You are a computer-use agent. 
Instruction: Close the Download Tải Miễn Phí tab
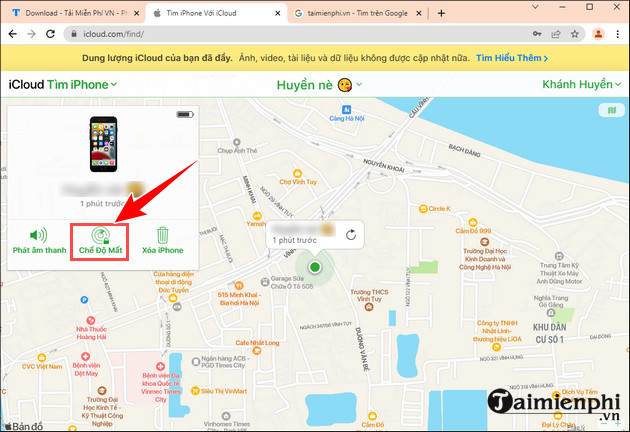click(x=137, y=13)
